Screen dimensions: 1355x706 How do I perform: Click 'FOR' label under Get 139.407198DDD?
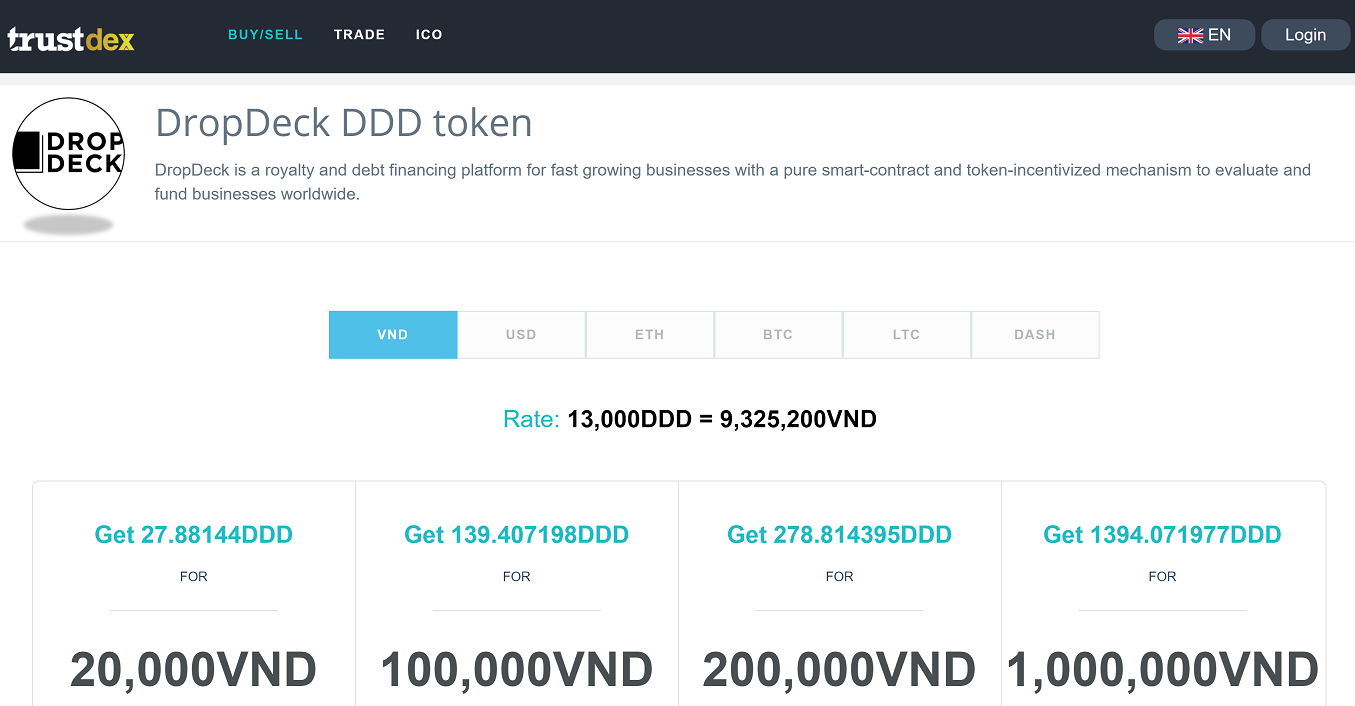coord(517,577)
